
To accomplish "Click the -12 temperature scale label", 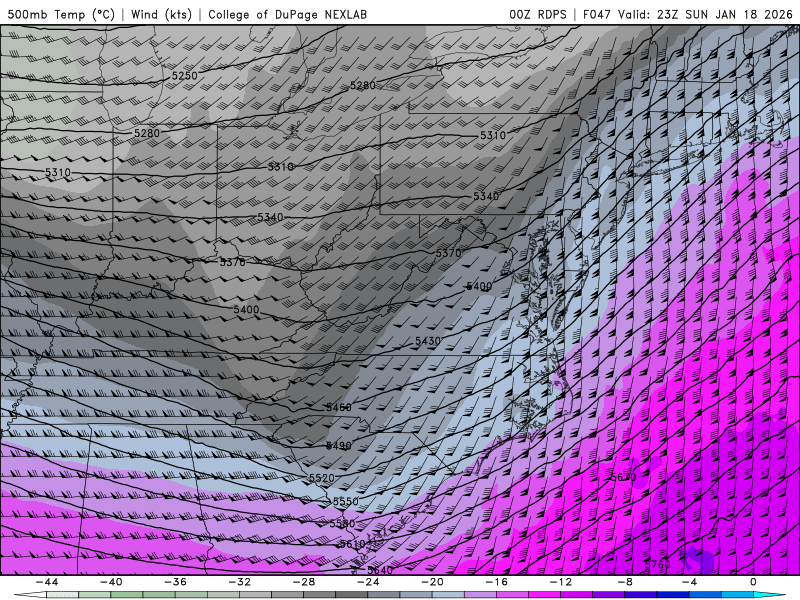I will pos(561,582).
